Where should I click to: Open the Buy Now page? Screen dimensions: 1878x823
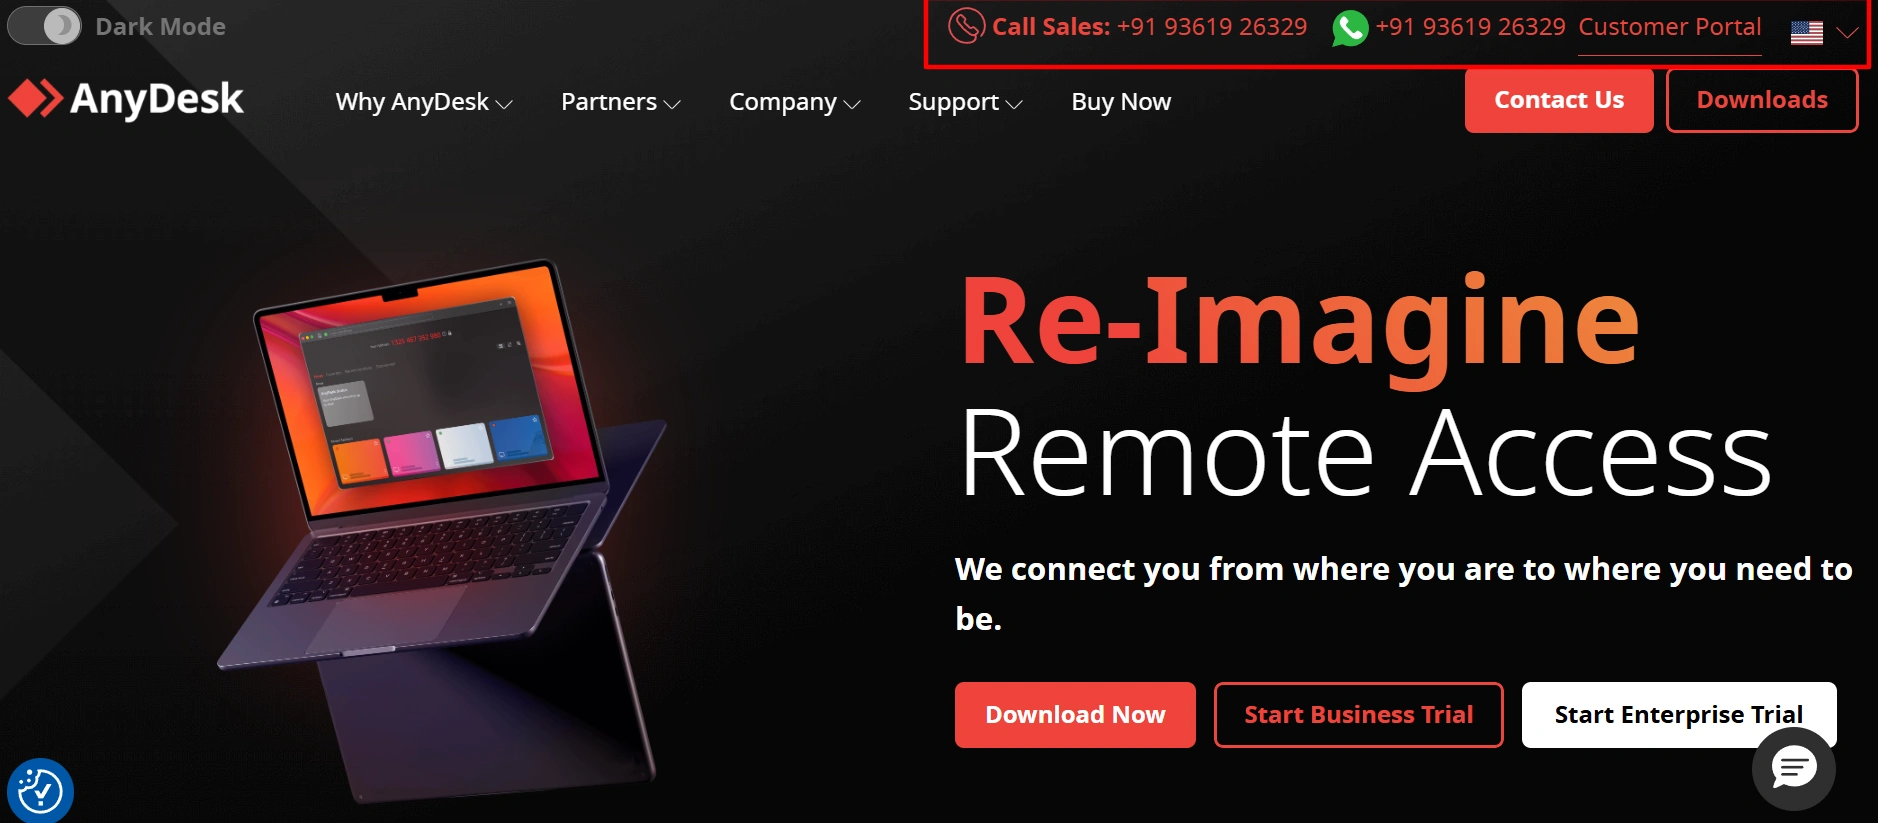(1121, 102)
